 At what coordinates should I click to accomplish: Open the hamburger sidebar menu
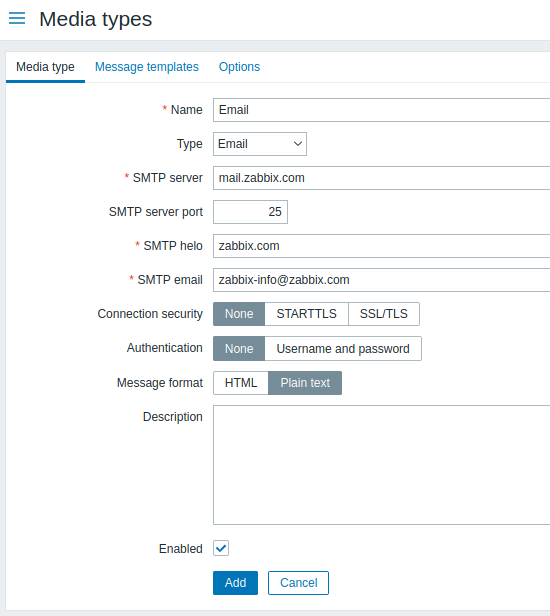[x=17, y=18]
